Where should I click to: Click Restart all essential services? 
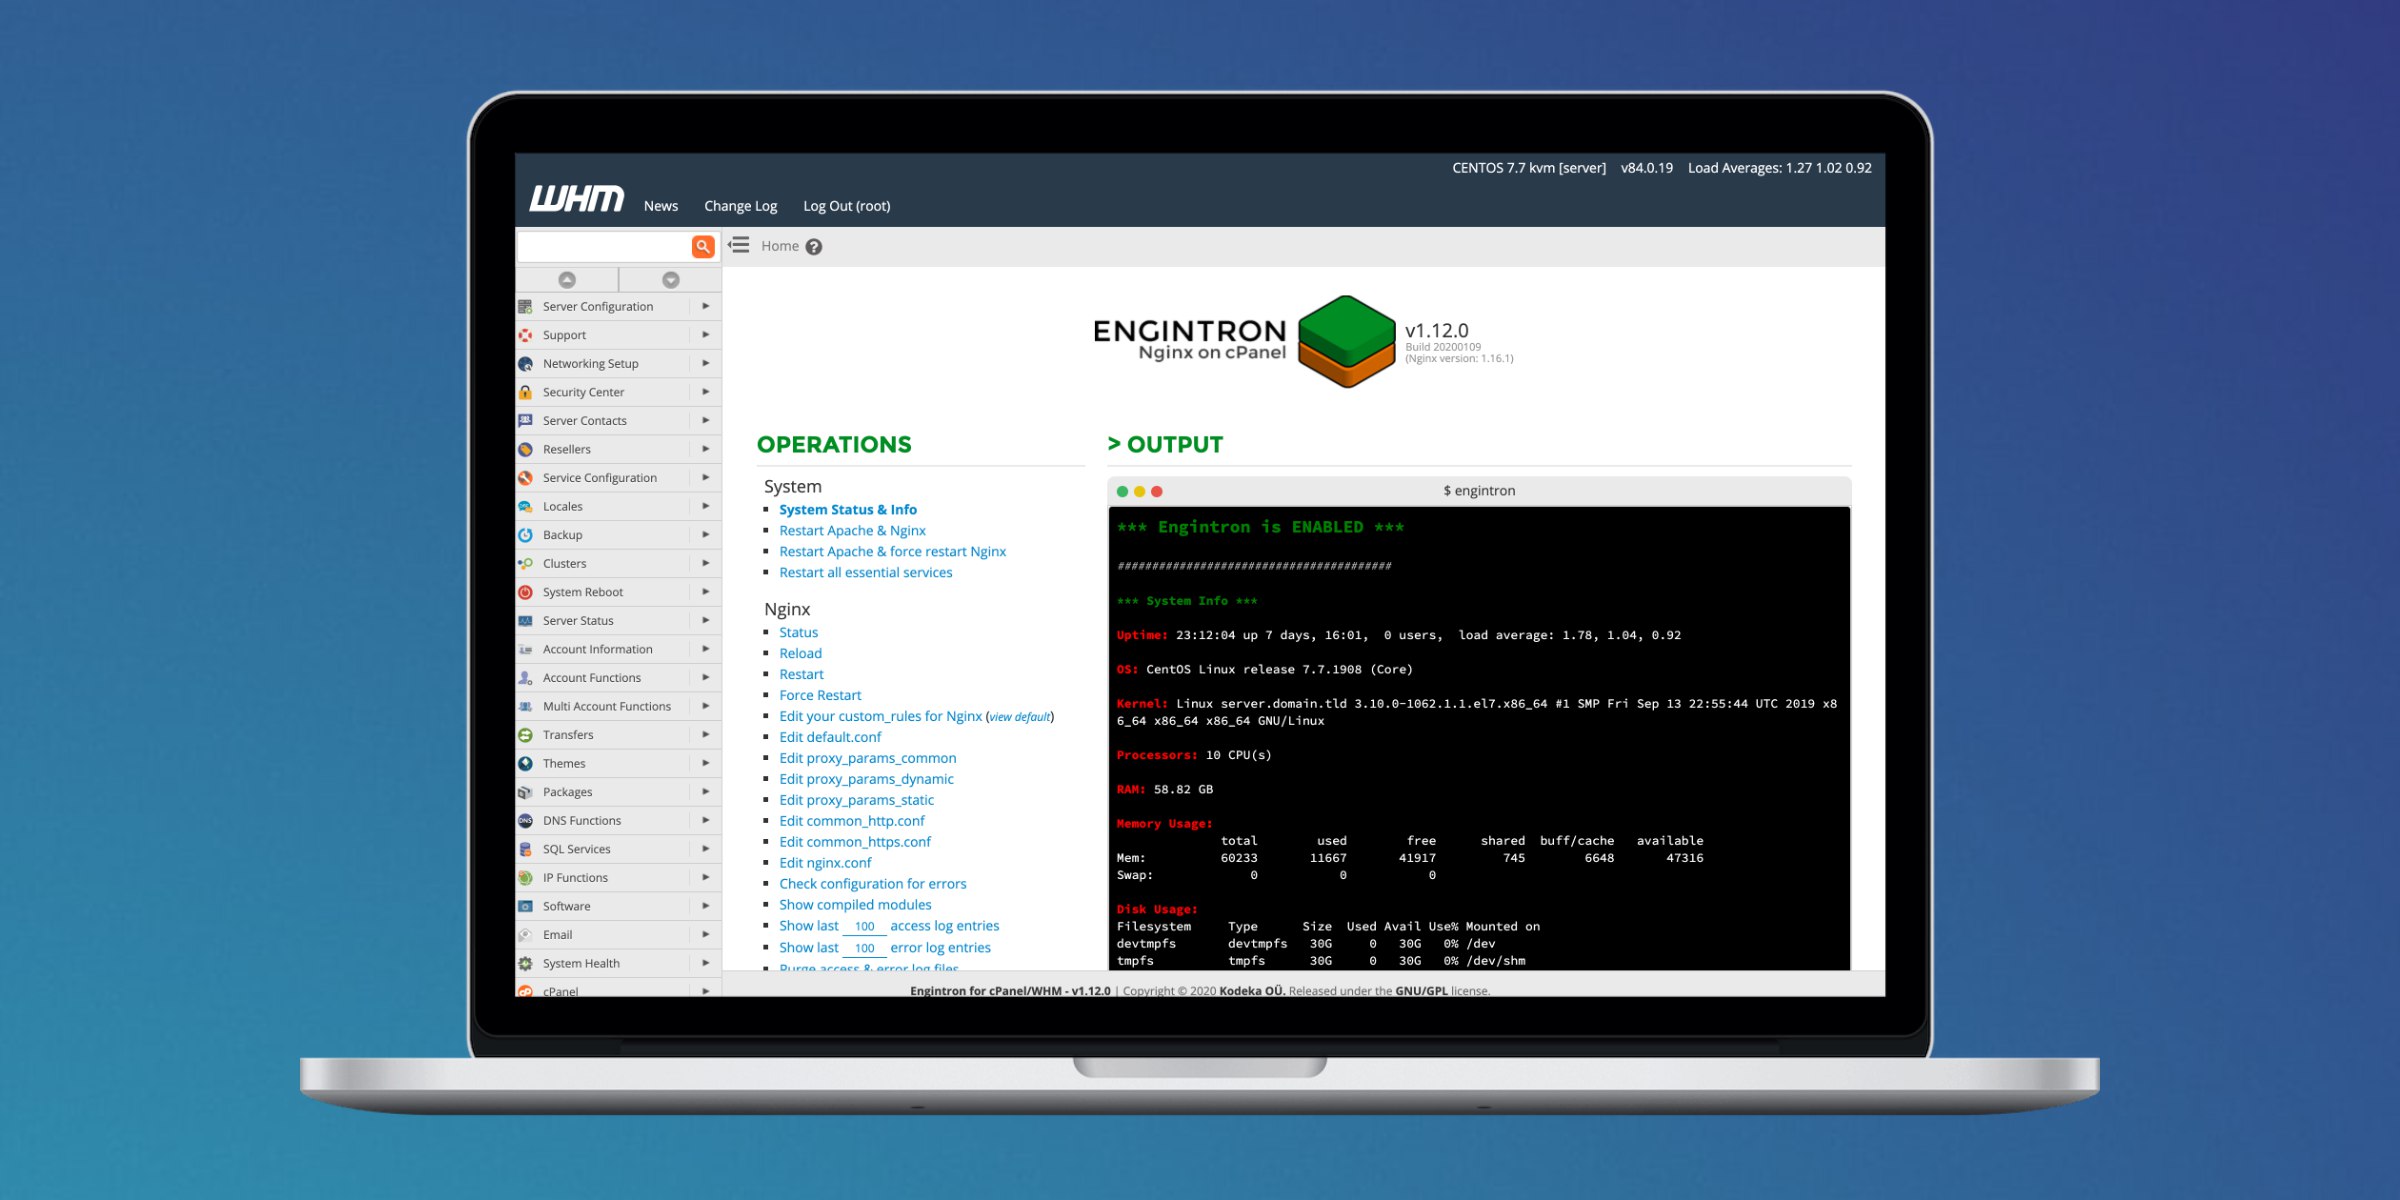(866, 573)
